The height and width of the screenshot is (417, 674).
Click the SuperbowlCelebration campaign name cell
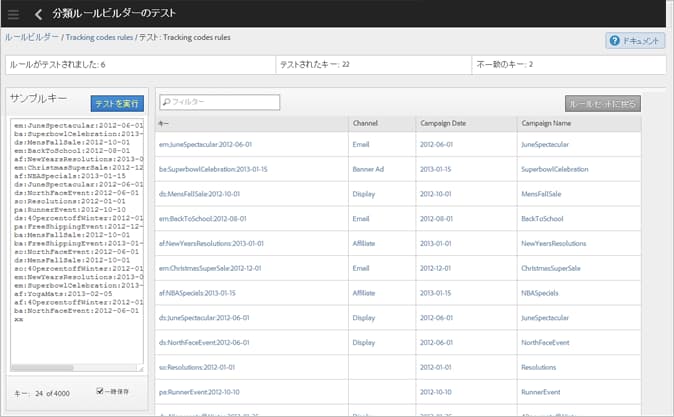click(x=555, y=169)
